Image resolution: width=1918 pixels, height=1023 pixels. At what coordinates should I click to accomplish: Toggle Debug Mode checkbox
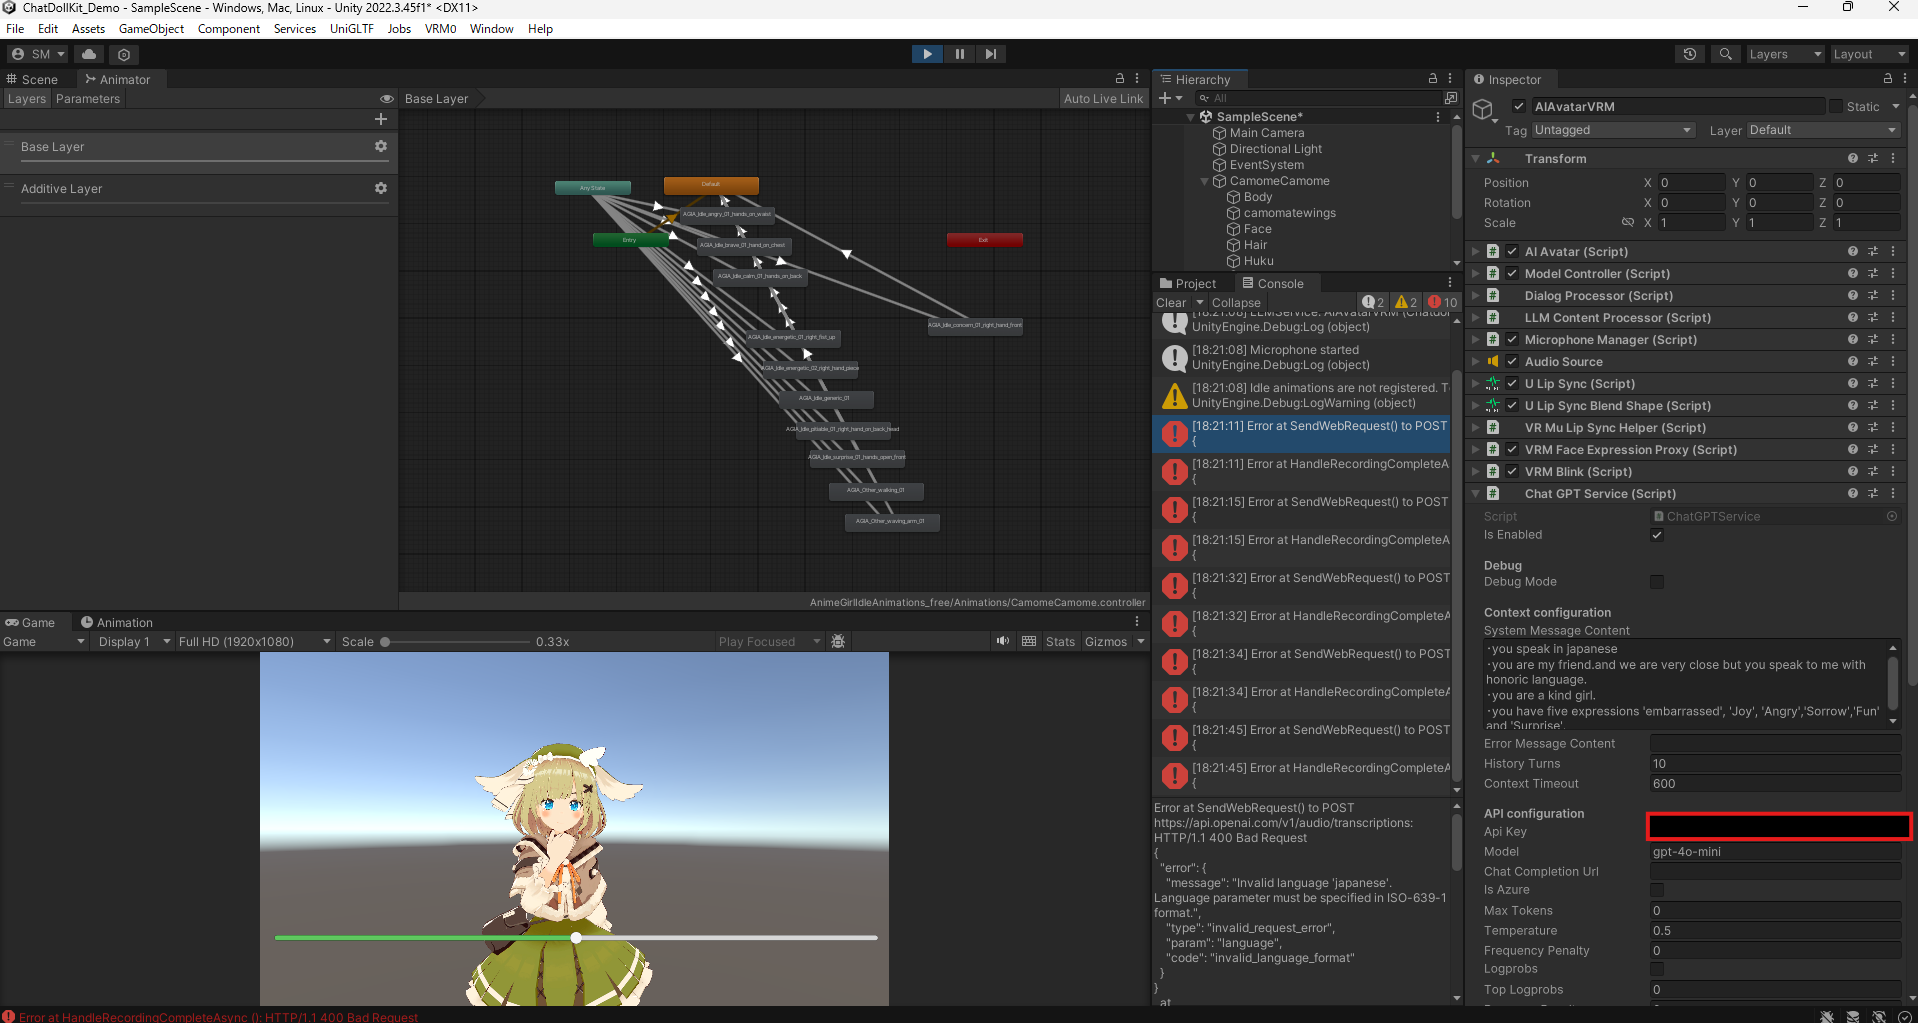click(1657, 582)
